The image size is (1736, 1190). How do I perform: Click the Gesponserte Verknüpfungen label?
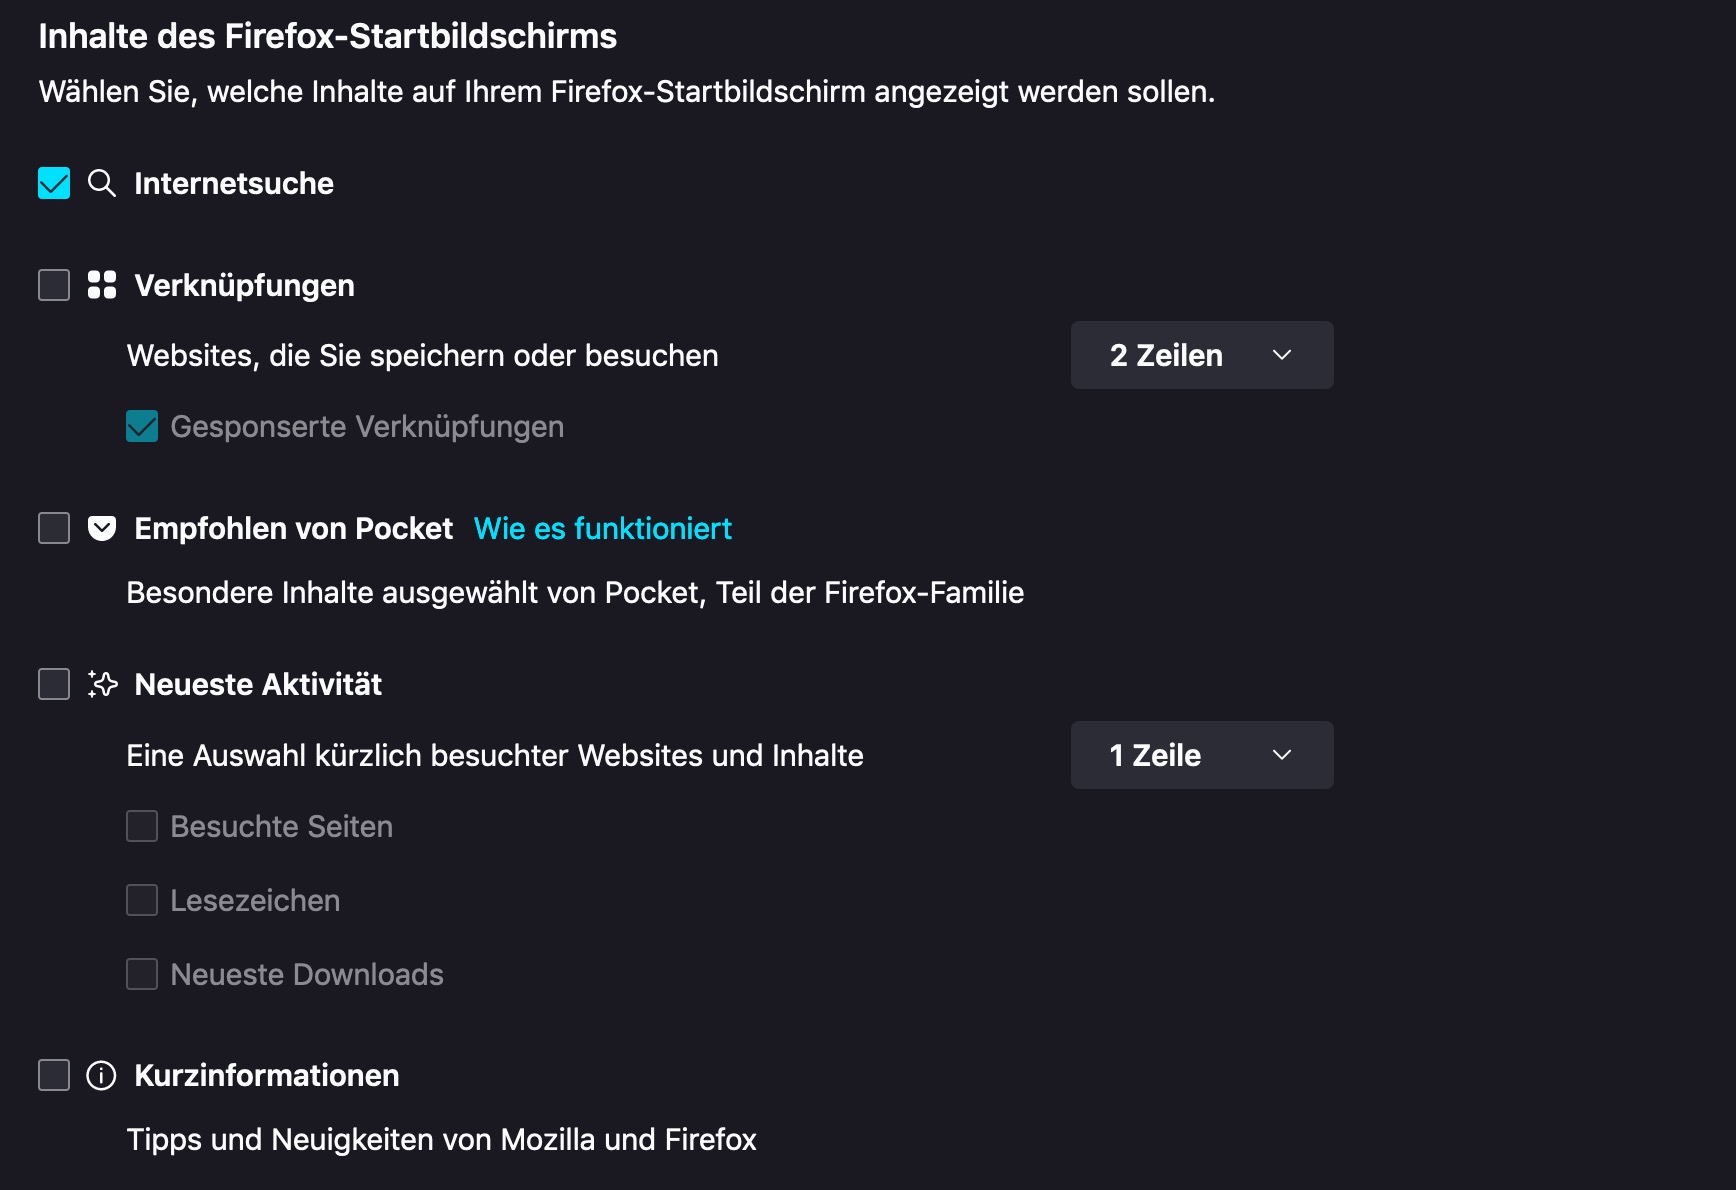[x=367, y=426]
